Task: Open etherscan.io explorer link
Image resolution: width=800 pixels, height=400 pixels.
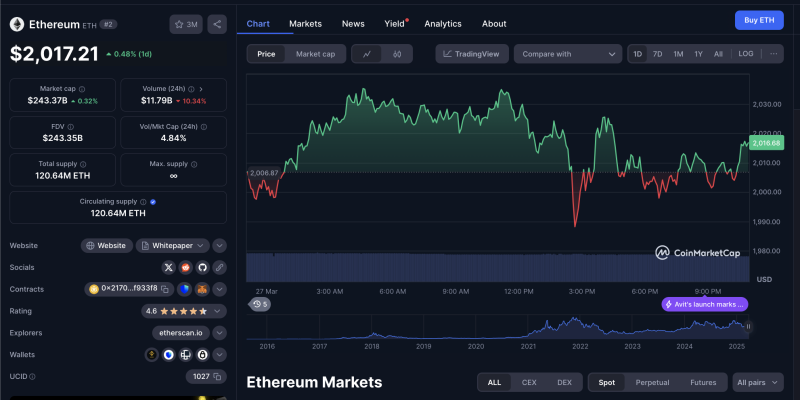Action: pos(181,333)
